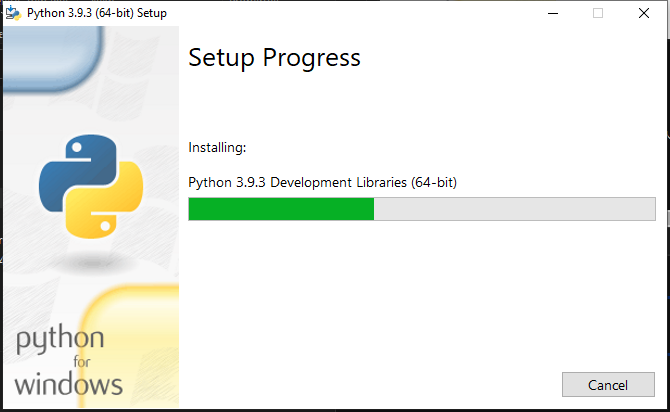This screenshot has width=670, height=412.
Task: Click the Cancel button
Action: (608, 385)
